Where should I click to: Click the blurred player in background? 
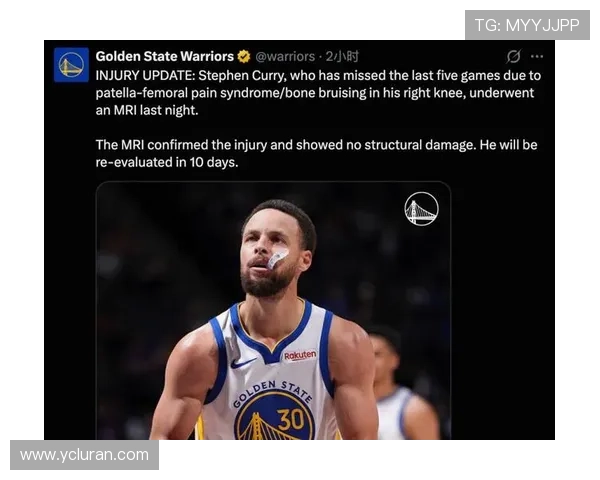(x=402, y=385)
